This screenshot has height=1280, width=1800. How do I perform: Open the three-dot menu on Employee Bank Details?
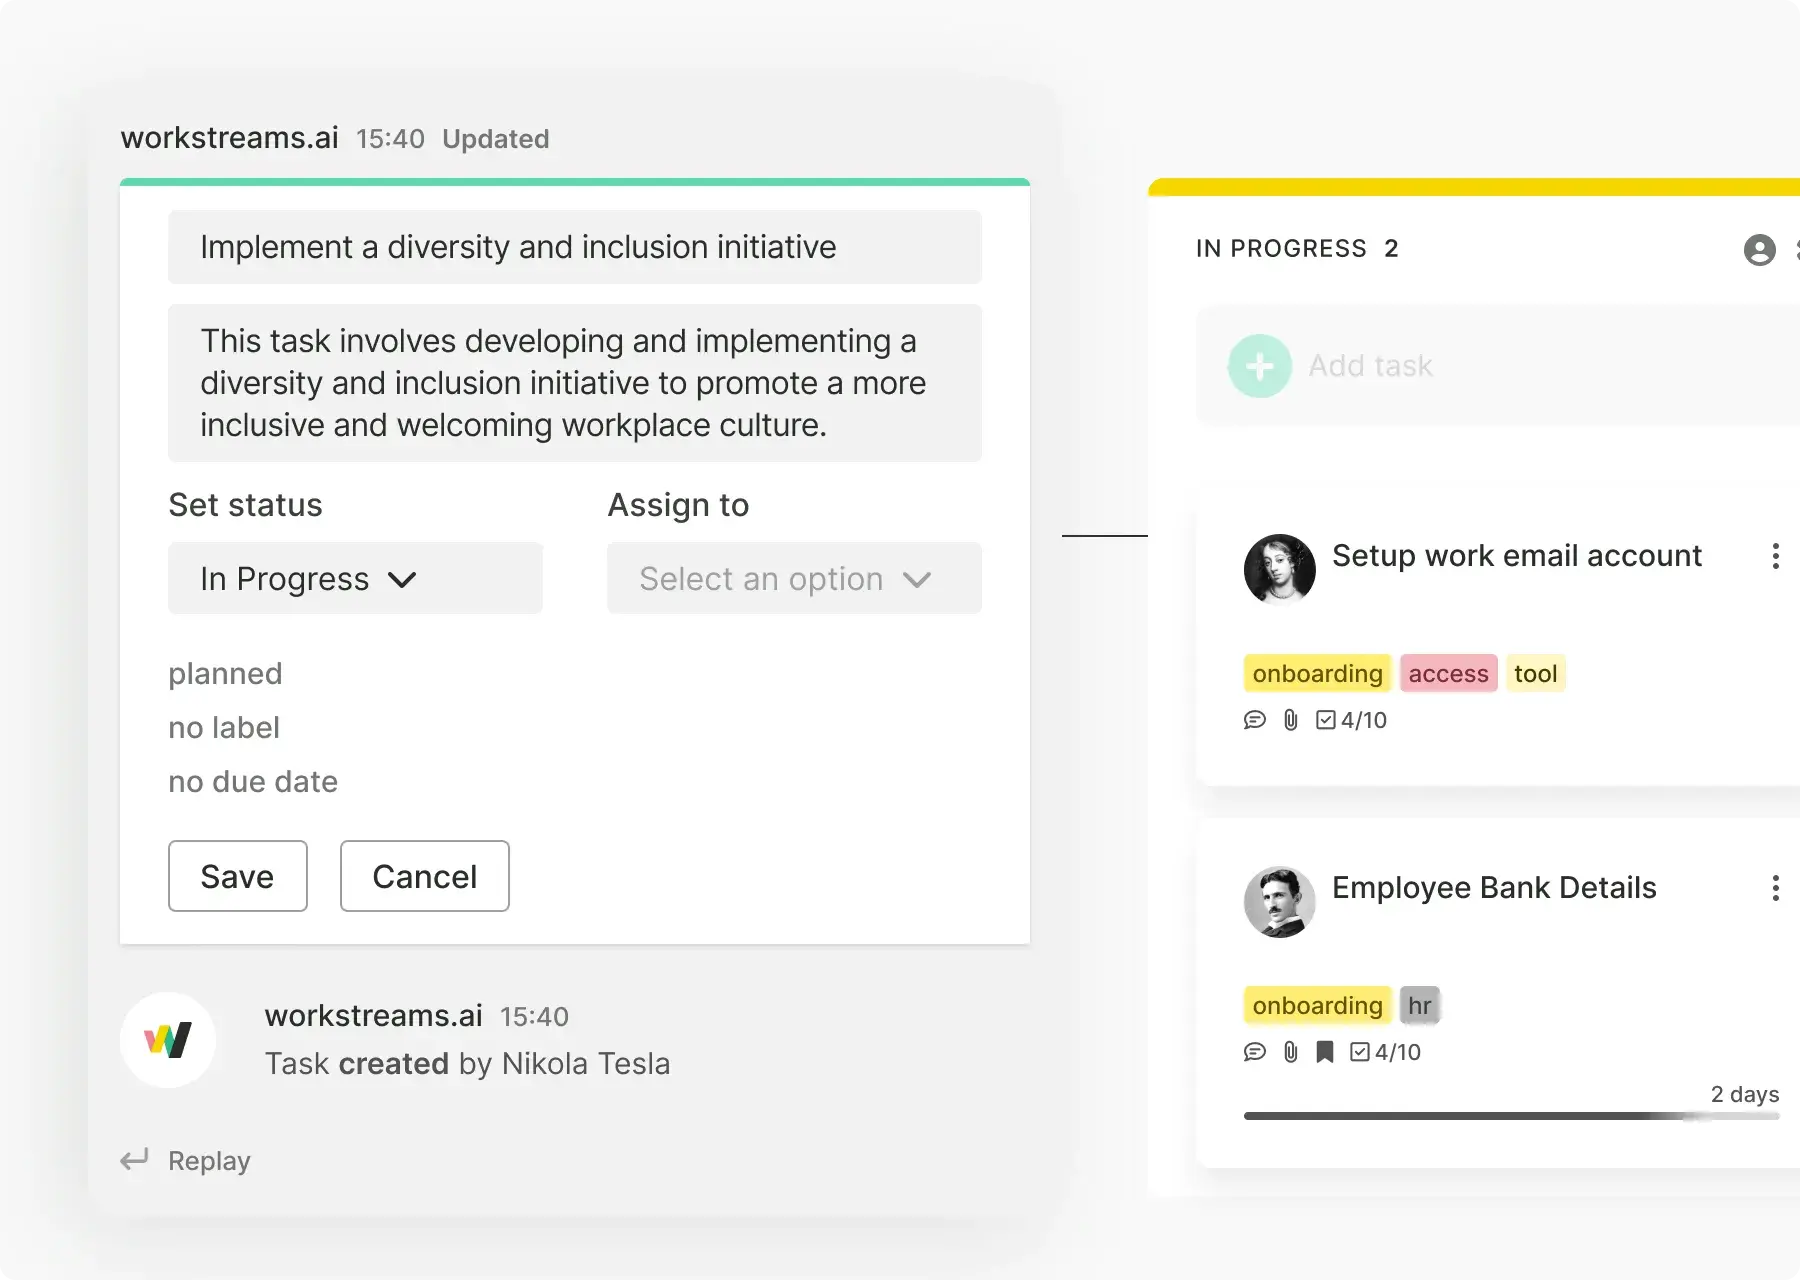click(x=1775, y=888)
